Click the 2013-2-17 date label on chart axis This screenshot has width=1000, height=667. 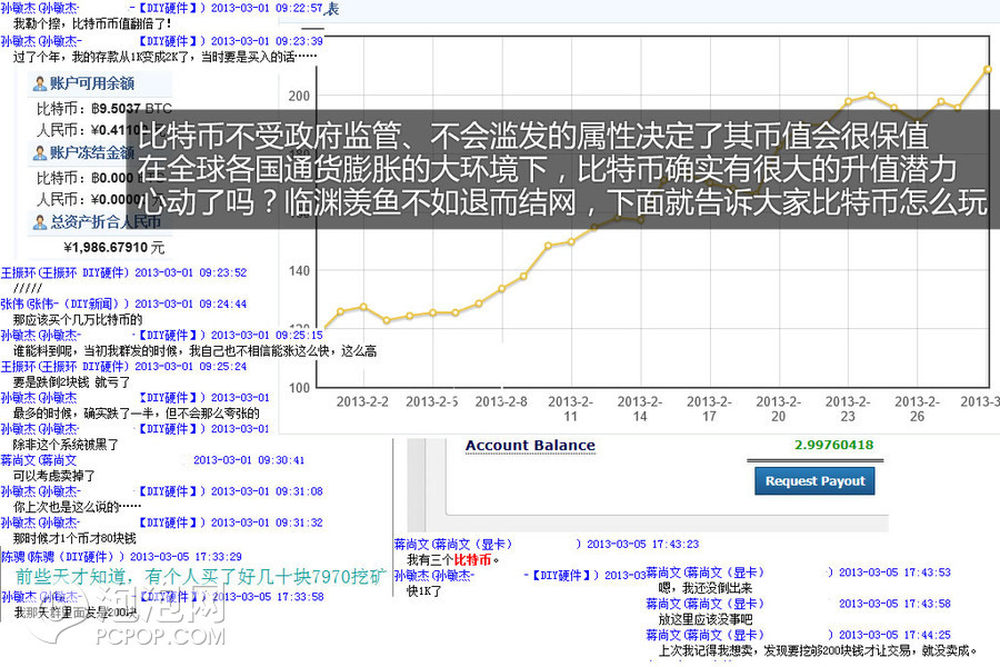(x=709, y=409)
